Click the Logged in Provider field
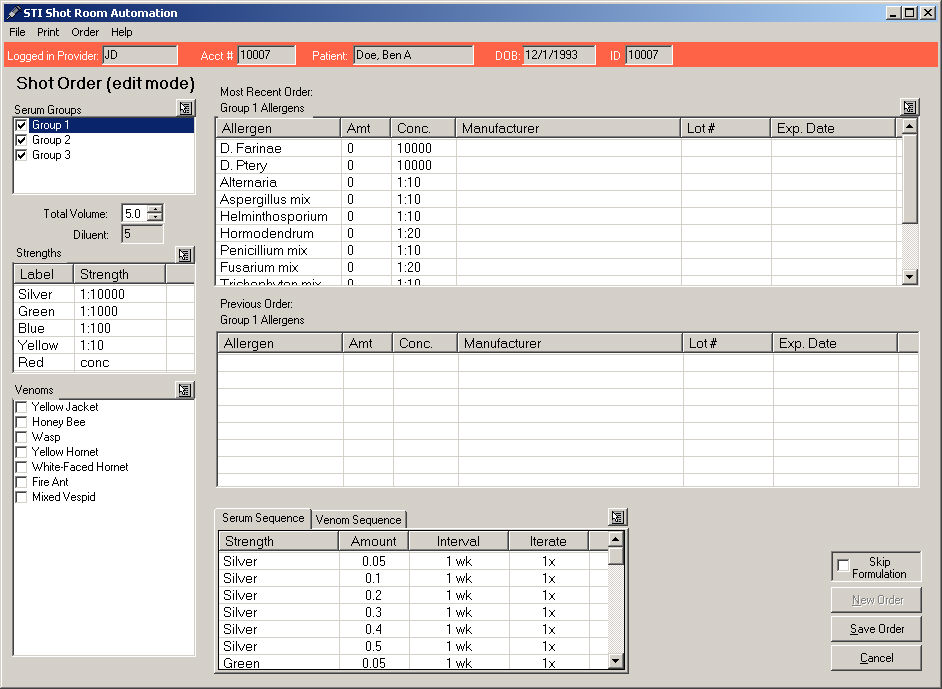 point(140,55)
